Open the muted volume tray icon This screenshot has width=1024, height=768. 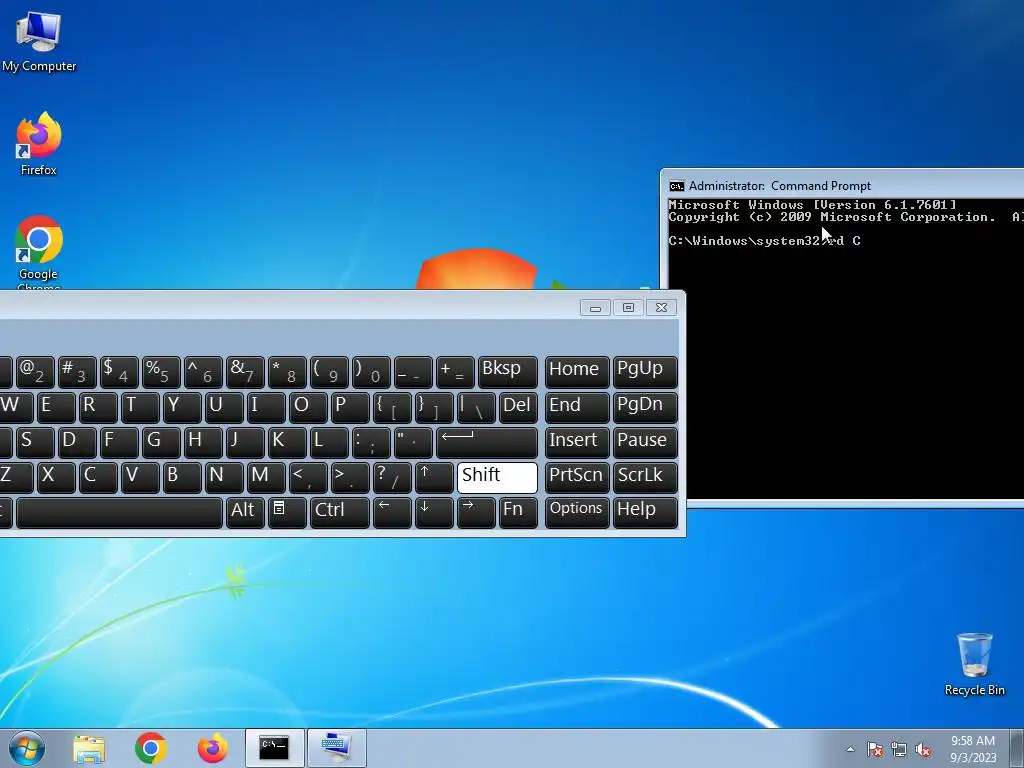923,749
